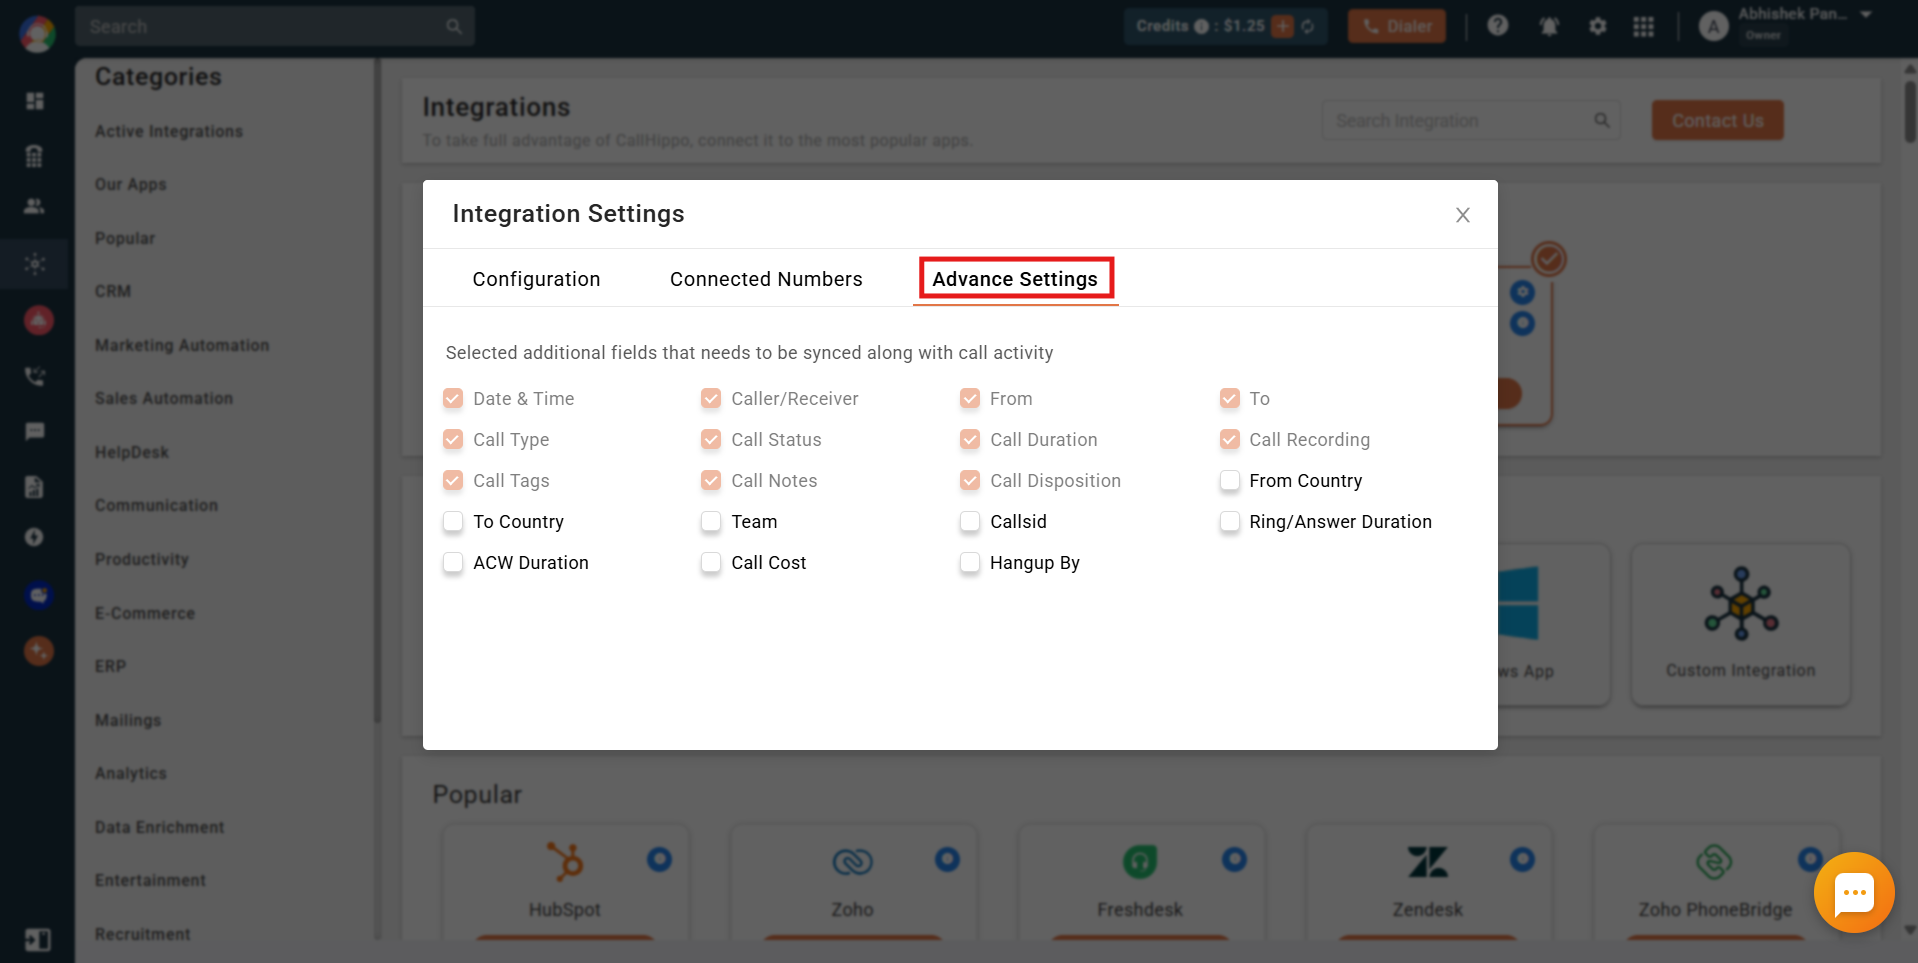Check the Callsid field

[x=970, y=522]
